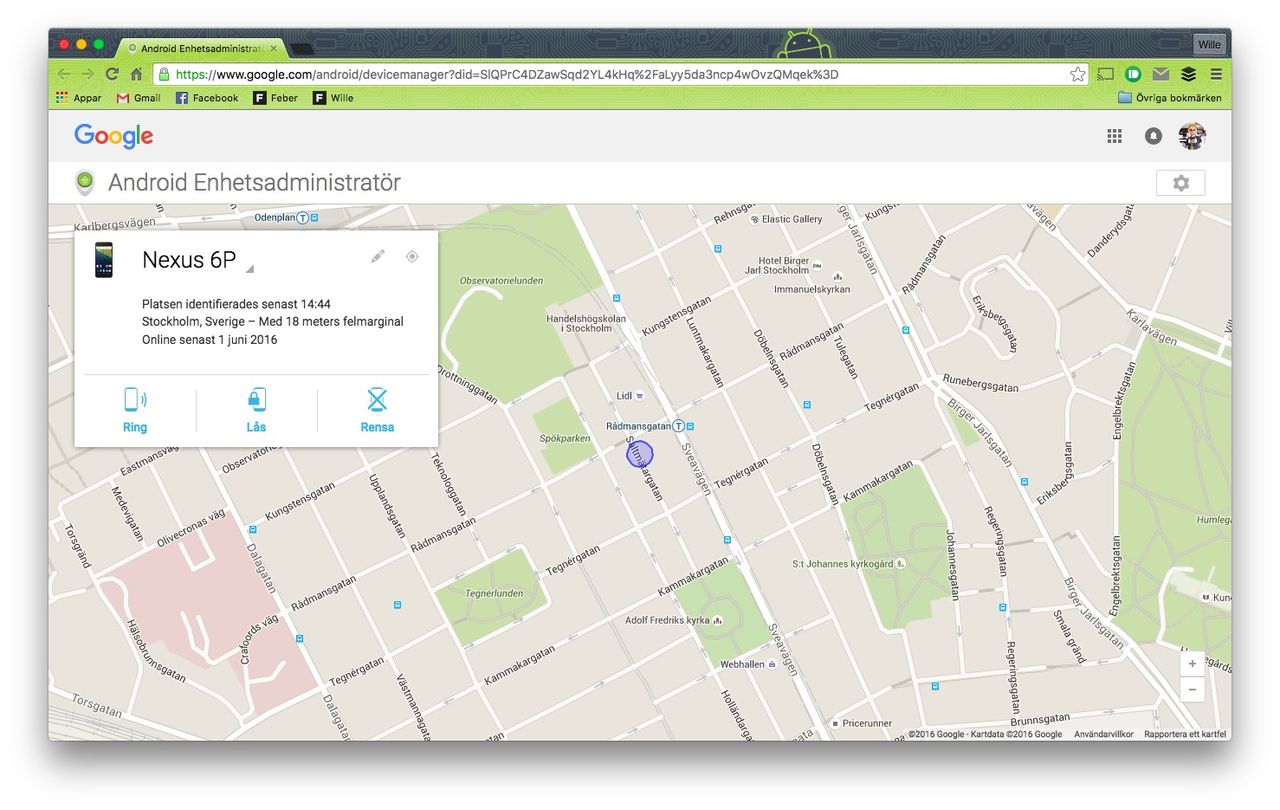Reload the page with the refresh icon

coord(112,73)
